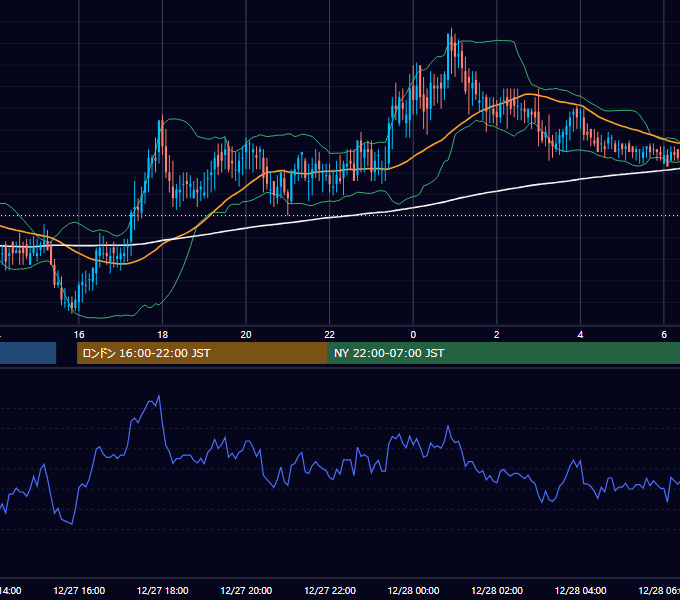Click the '12/28 02:00' label on the lower axis
Image resolution: width=680 pixels, height=600 pixels.
point(497,590)
